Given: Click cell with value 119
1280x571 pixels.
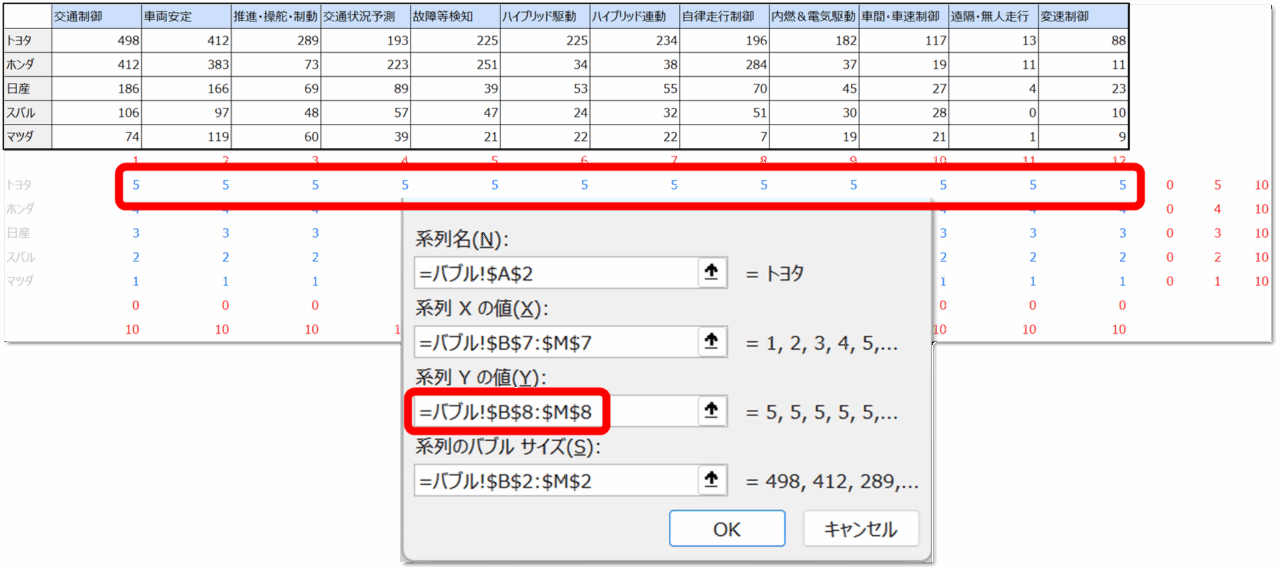Looking at the screenshot, I should [x=186, y=137].
